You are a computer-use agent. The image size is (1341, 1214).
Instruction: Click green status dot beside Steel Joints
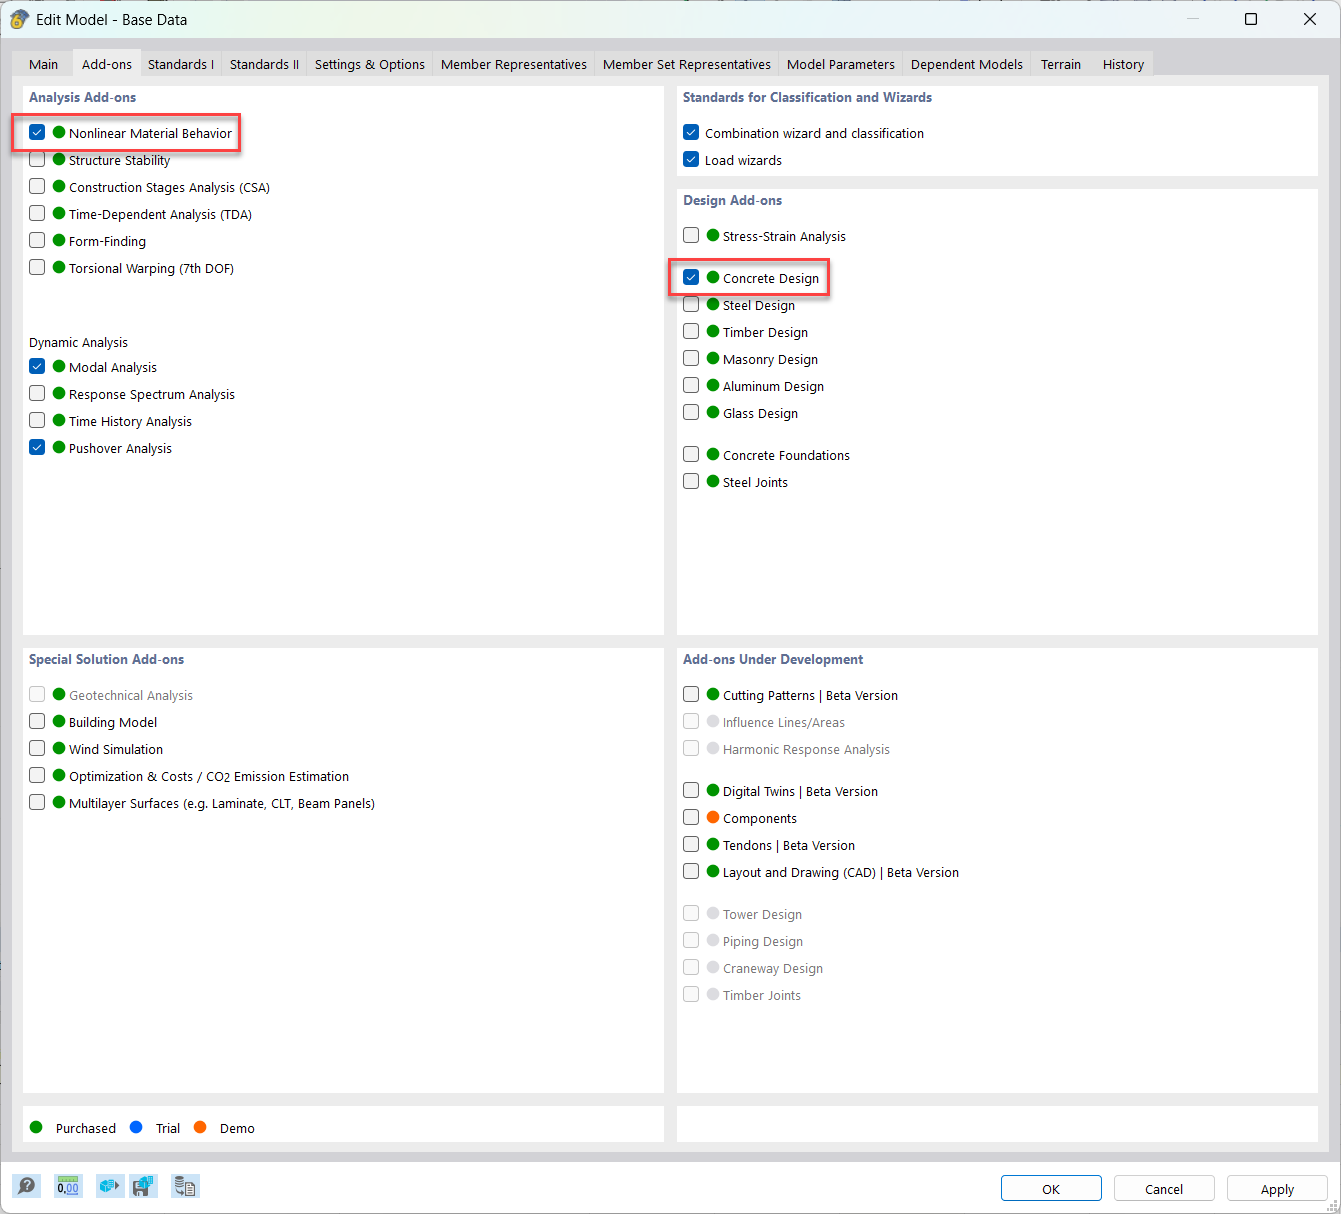(x=713, y=481)
